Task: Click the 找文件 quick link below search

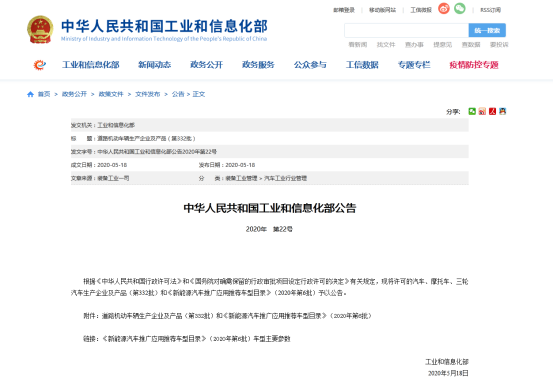Action: click(x=386, y=45)
